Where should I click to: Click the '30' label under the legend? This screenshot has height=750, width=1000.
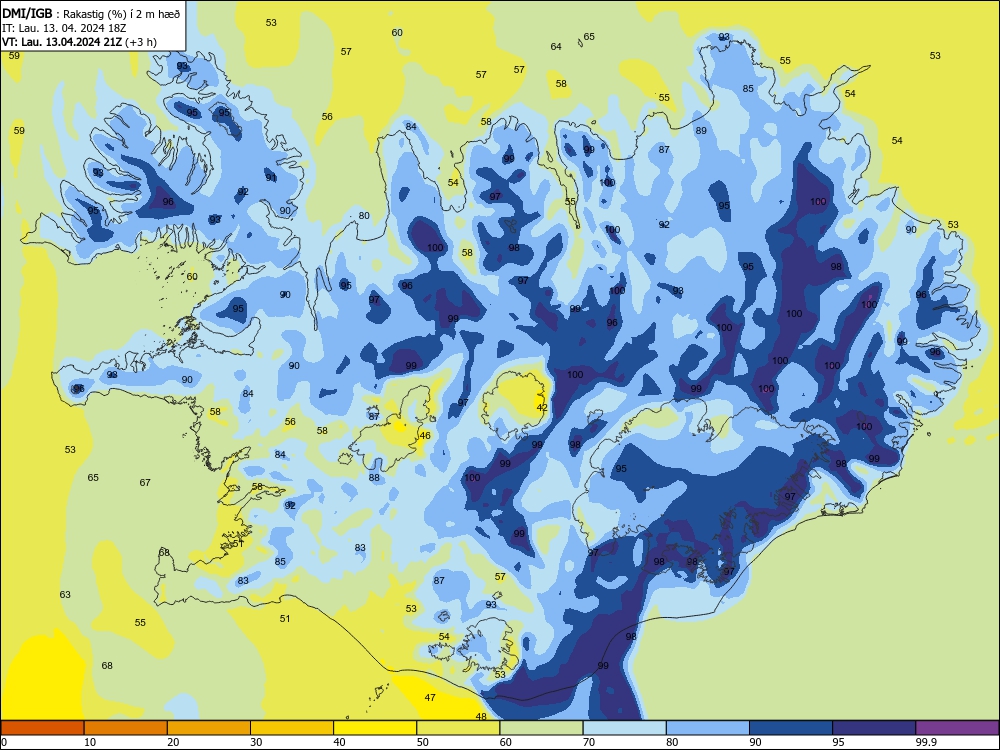[x=256, y=742]
